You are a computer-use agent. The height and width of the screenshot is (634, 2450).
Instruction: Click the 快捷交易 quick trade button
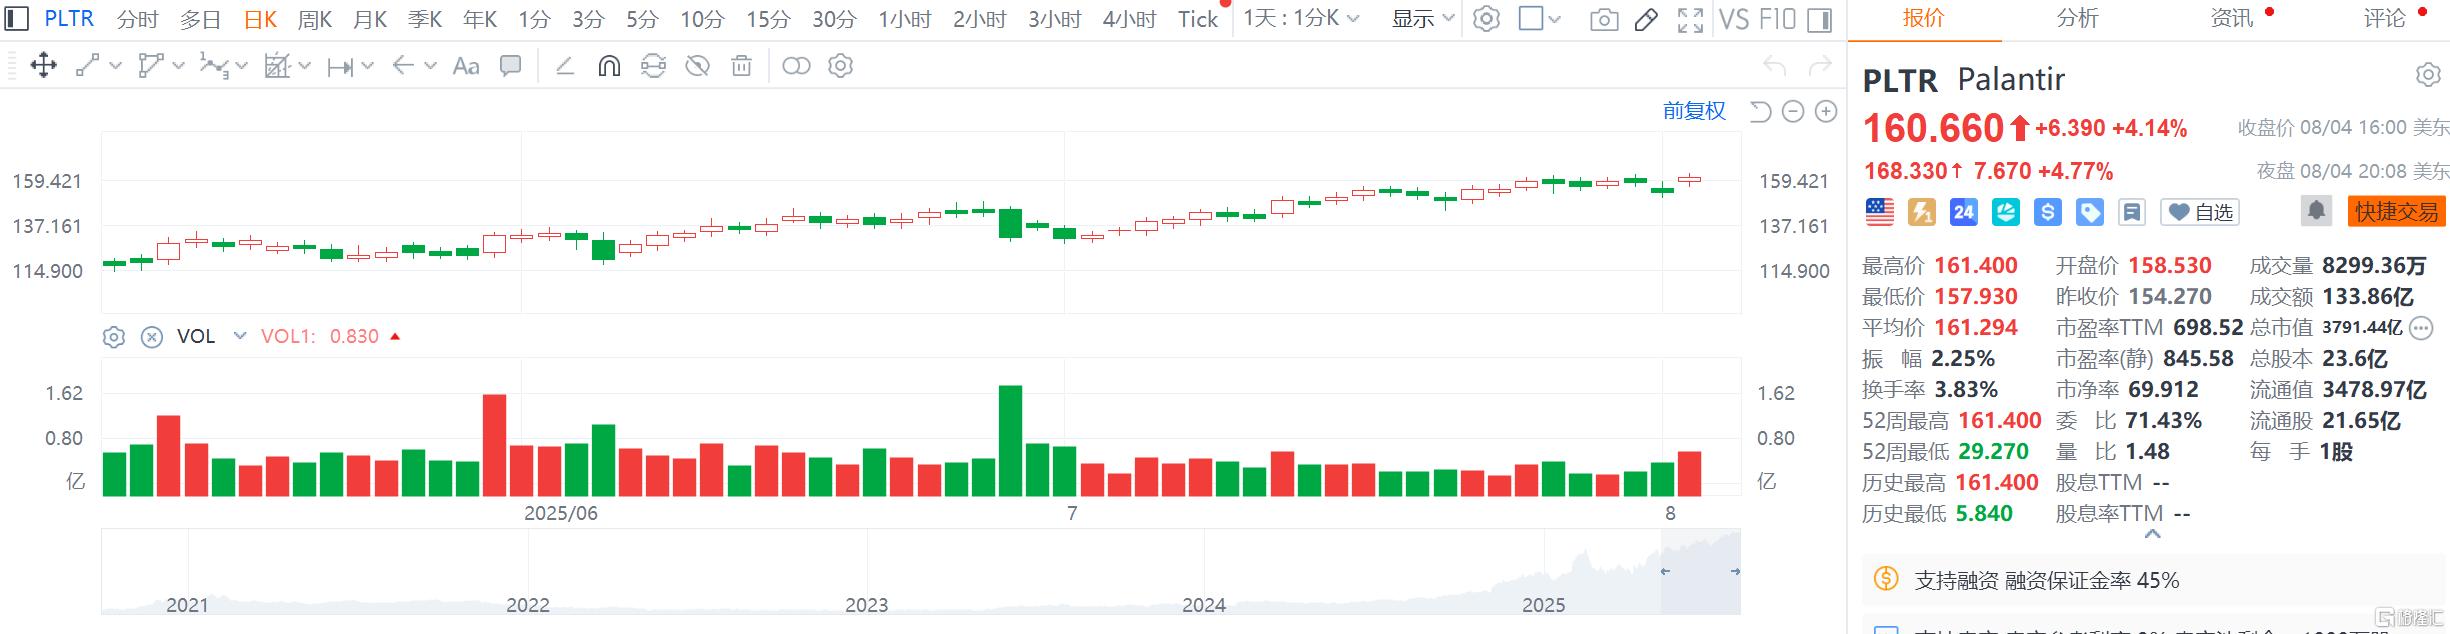pyautogui.click(x=2396, y=212)
